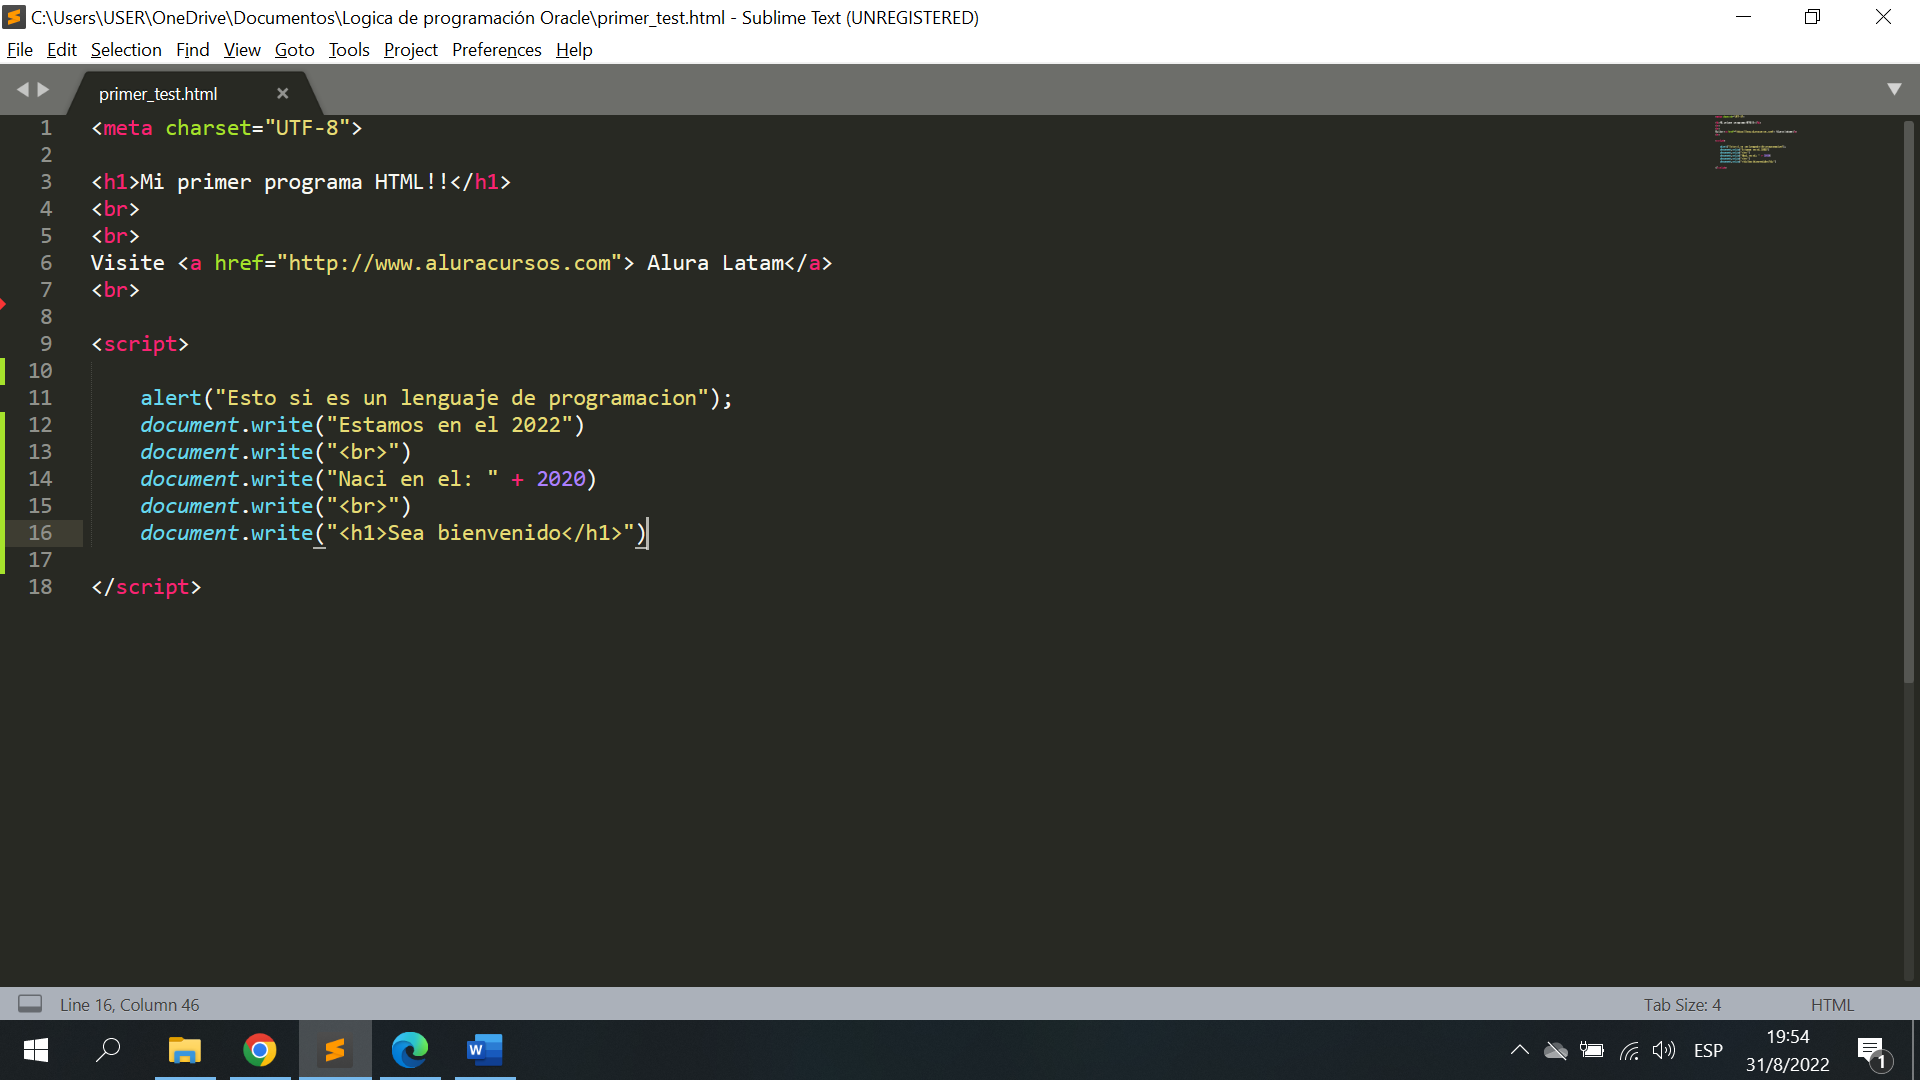Open the Find menu
This screenshot has height=1080, width=1920.
(x=192, y=50)
